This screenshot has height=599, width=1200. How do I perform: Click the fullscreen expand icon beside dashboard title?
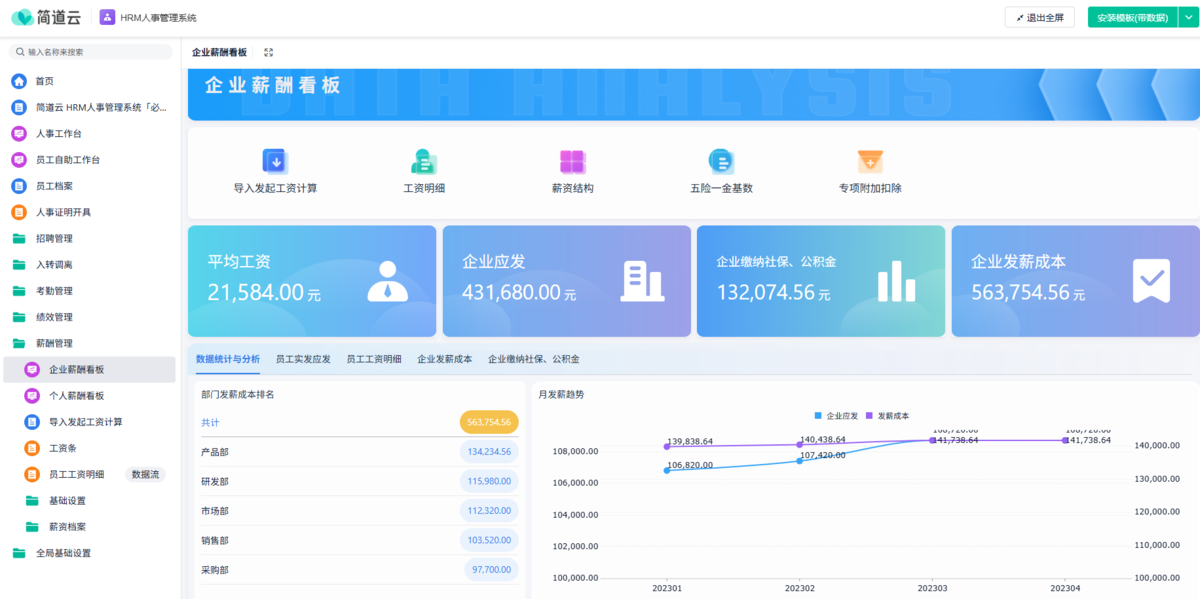[x=268, y=53]
